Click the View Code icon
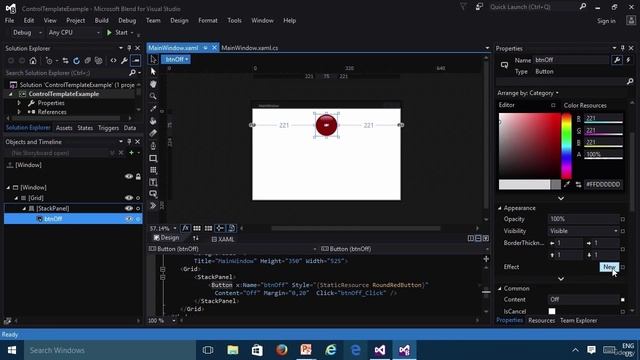640x360 pixels. pos(113,61)
